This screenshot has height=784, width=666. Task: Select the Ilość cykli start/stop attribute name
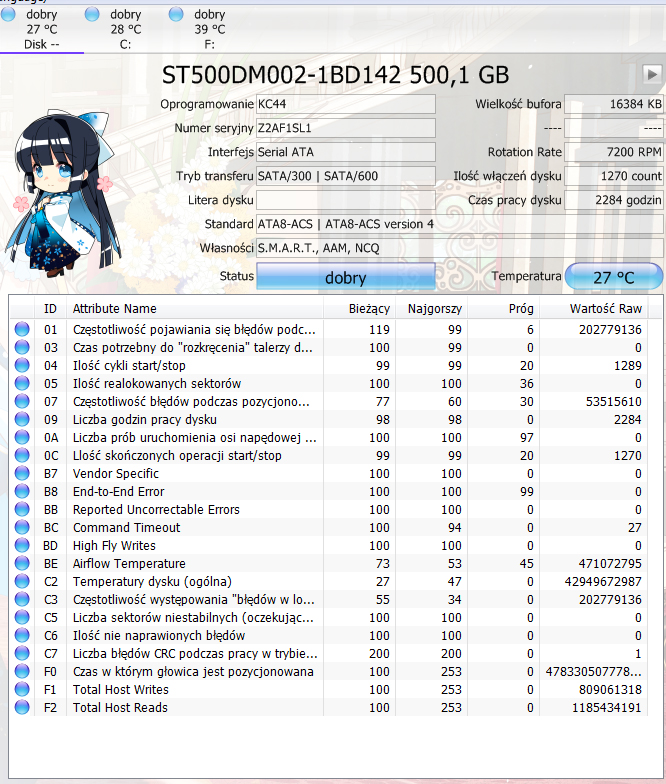pyautogui.click(x=129, y=366)
